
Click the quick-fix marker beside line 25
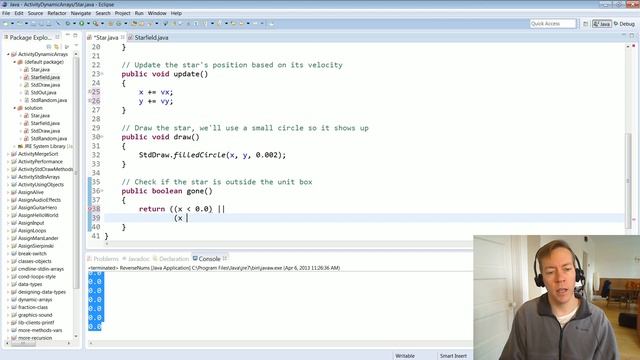point(90,92)
